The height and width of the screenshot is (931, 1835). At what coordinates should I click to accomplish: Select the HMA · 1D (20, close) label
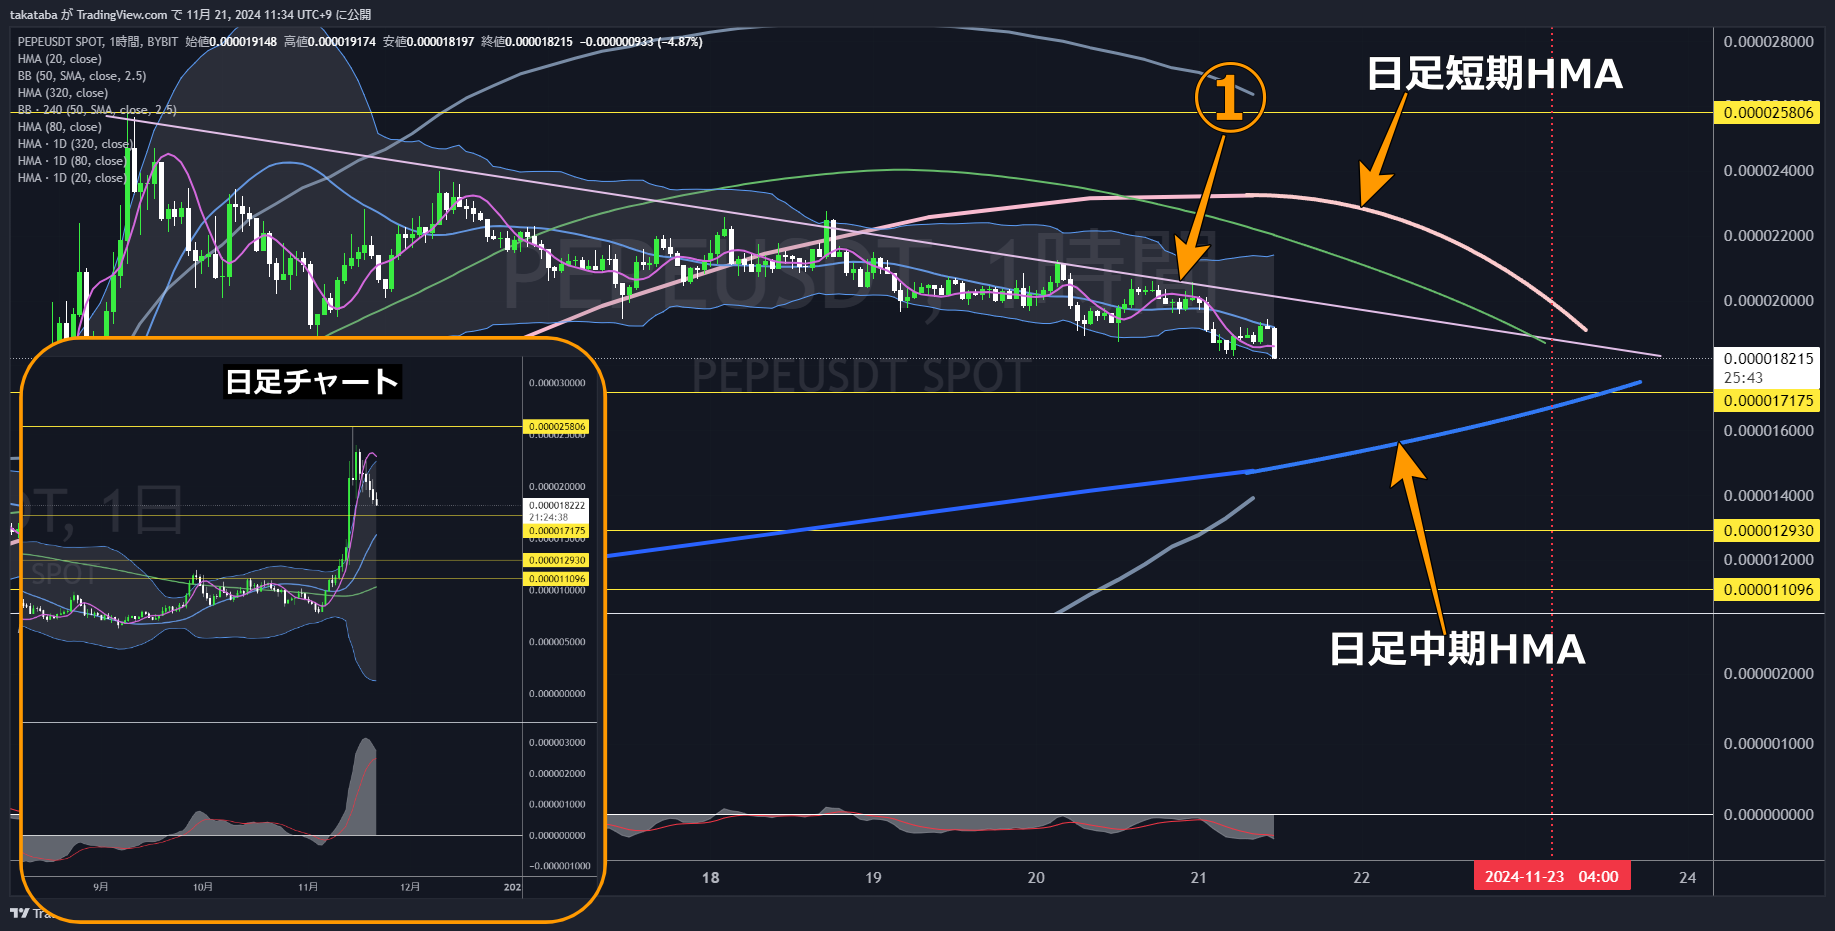coord(71,178)
